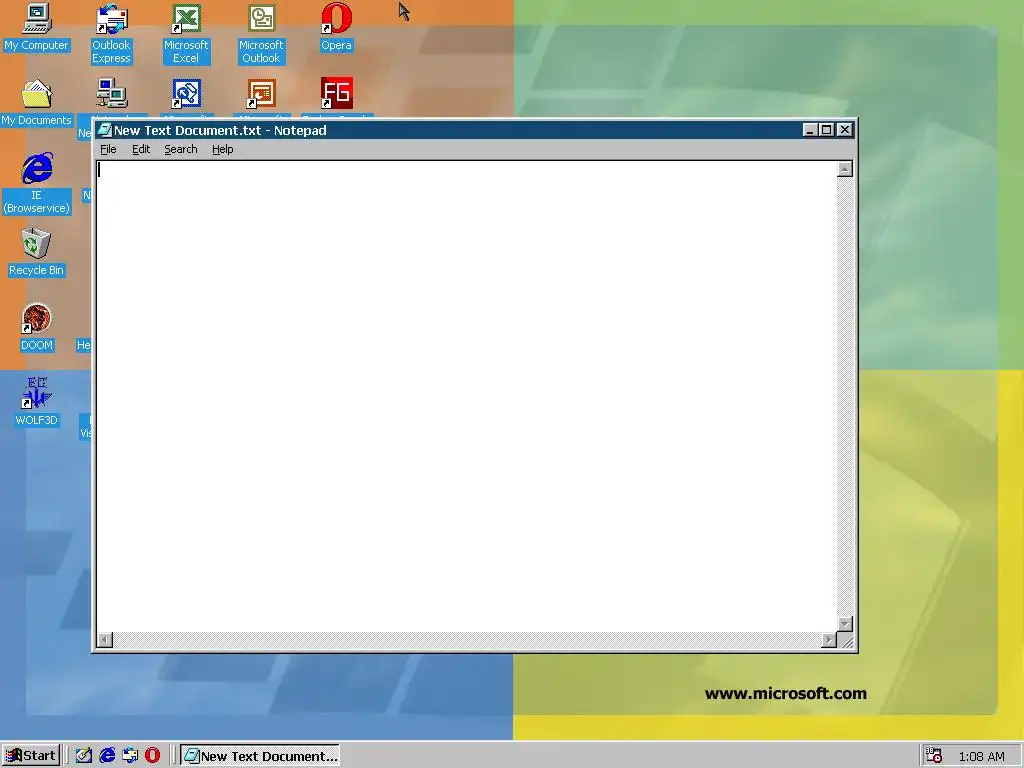Screen dimensions: 1024x768
Task: Launch Internet Explorer from Quick Launch
Action: pyautogui.click(x=106, y=756)
